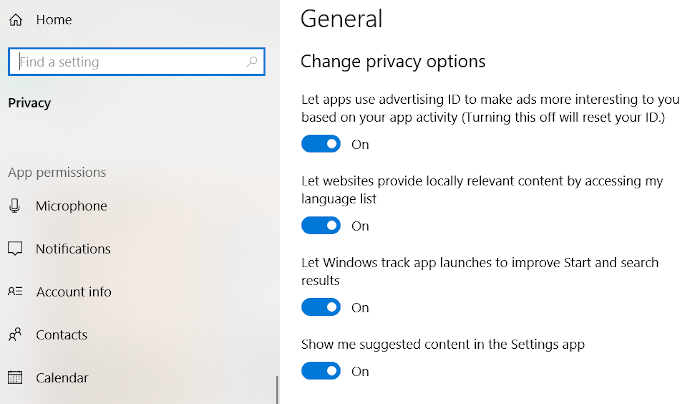The width and height of the screenshot is (700, 404).
Task: Click the Privacy heading in sidebar
Action: tap(29, 103)
